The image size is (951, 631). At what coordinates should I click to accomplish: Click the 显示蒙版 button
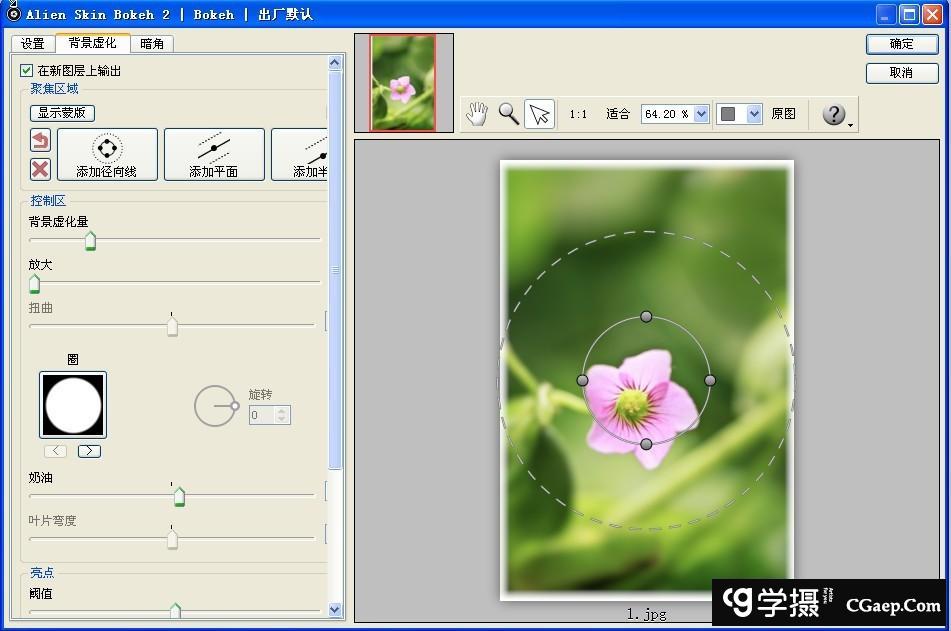[62, 113]
